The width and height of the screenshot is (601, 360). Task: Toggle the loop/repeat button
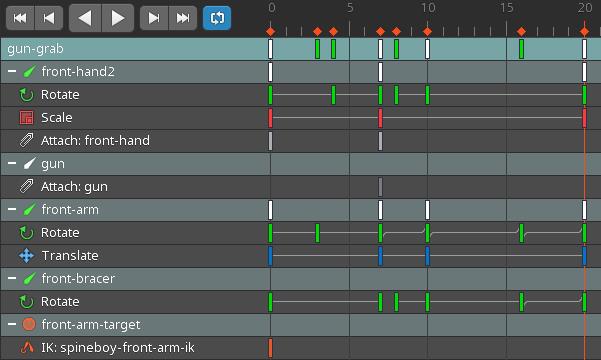217,18
